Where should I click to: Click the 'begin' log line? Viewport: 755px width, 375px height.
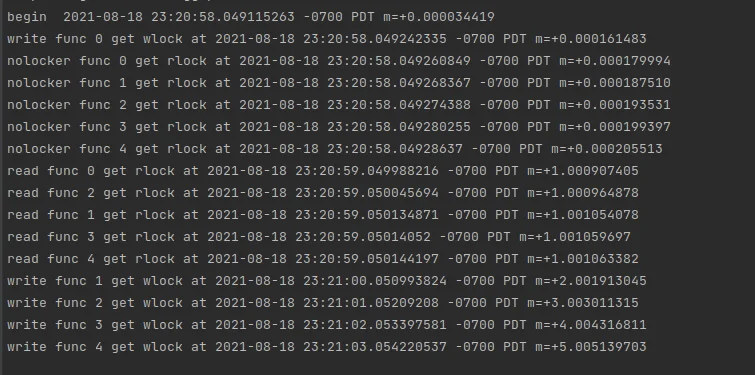point(251,17)
